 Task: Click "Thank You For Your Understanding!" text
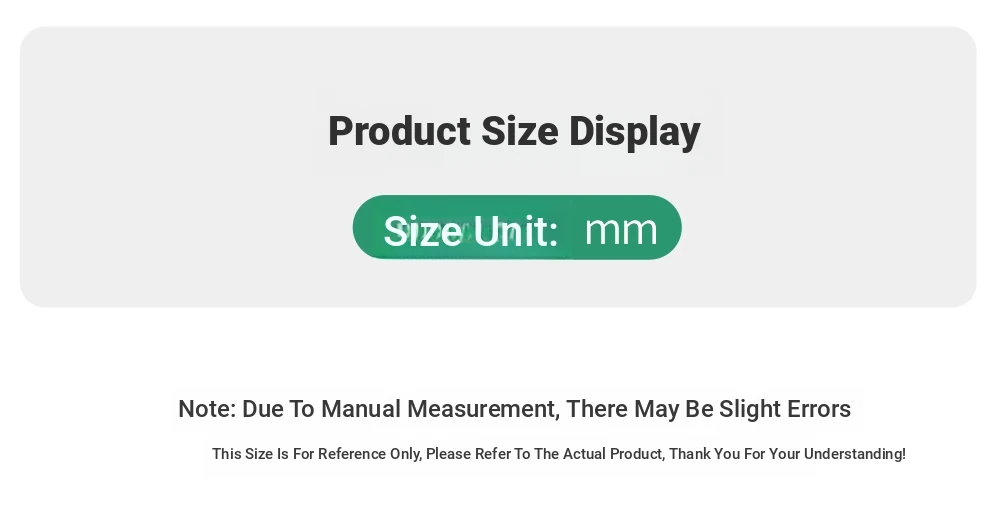(787, 454)
